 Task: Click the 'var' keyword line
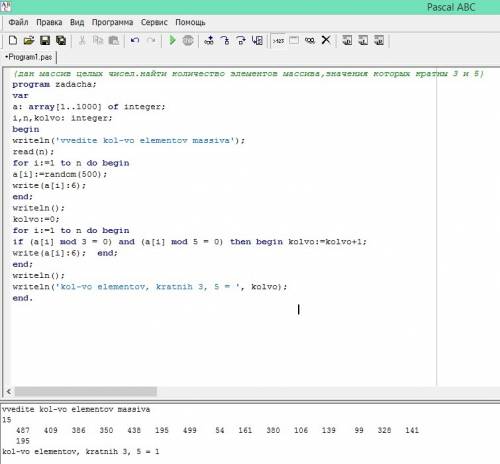(x=20, y=96)
